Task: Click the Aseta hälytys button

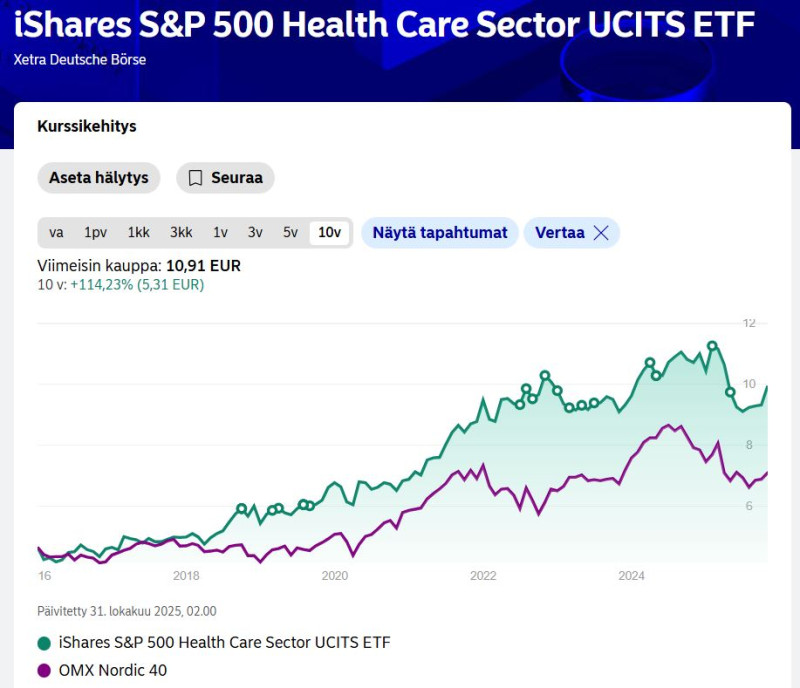Action: coord(98,178)
